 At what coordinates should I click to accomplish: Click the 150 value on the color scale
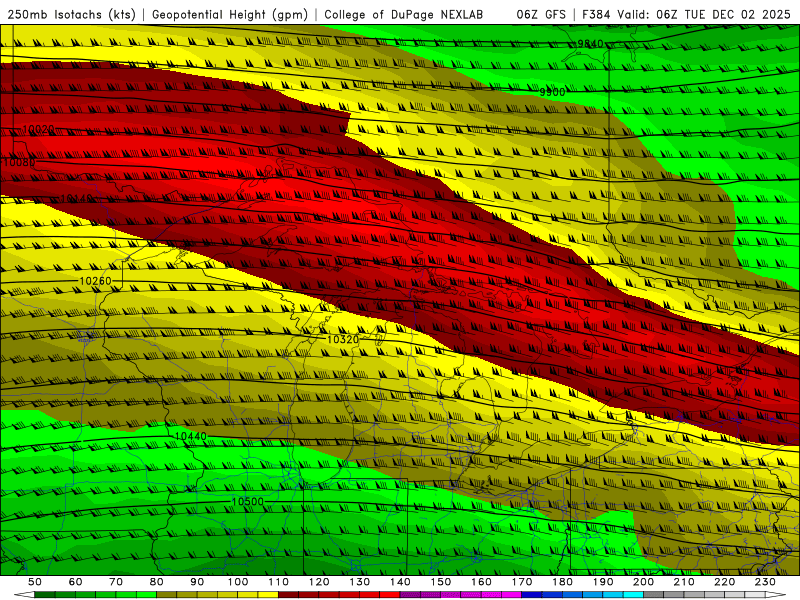point(441,582)
